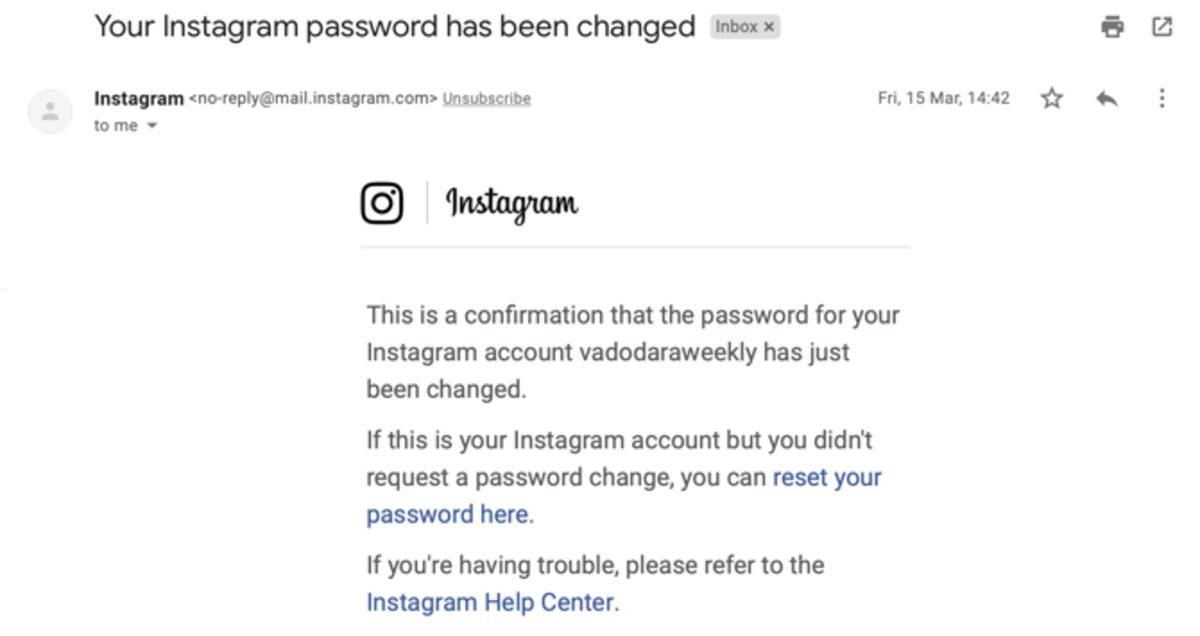Click the Inbox chip beside the subject

click(x=738, y=27)
